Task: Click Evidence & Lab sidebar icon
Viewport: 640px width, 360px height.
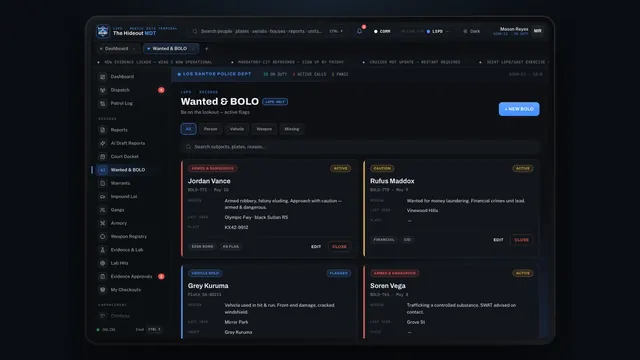Action: [x=102, y=250]
